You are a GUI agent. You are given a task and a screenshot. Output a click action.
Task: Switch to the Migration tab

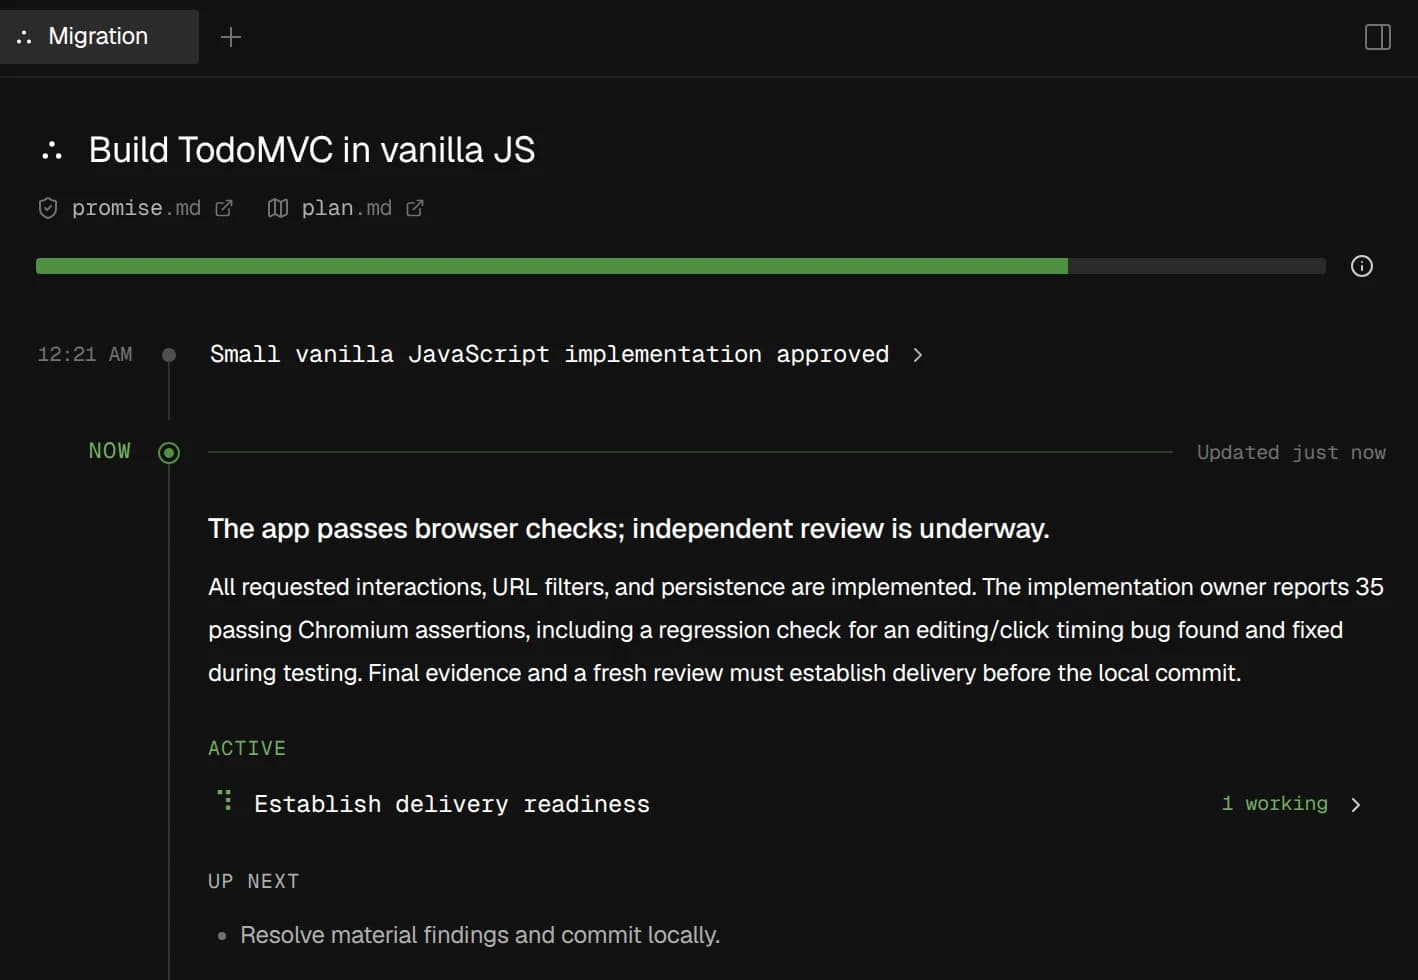[99, 37]
